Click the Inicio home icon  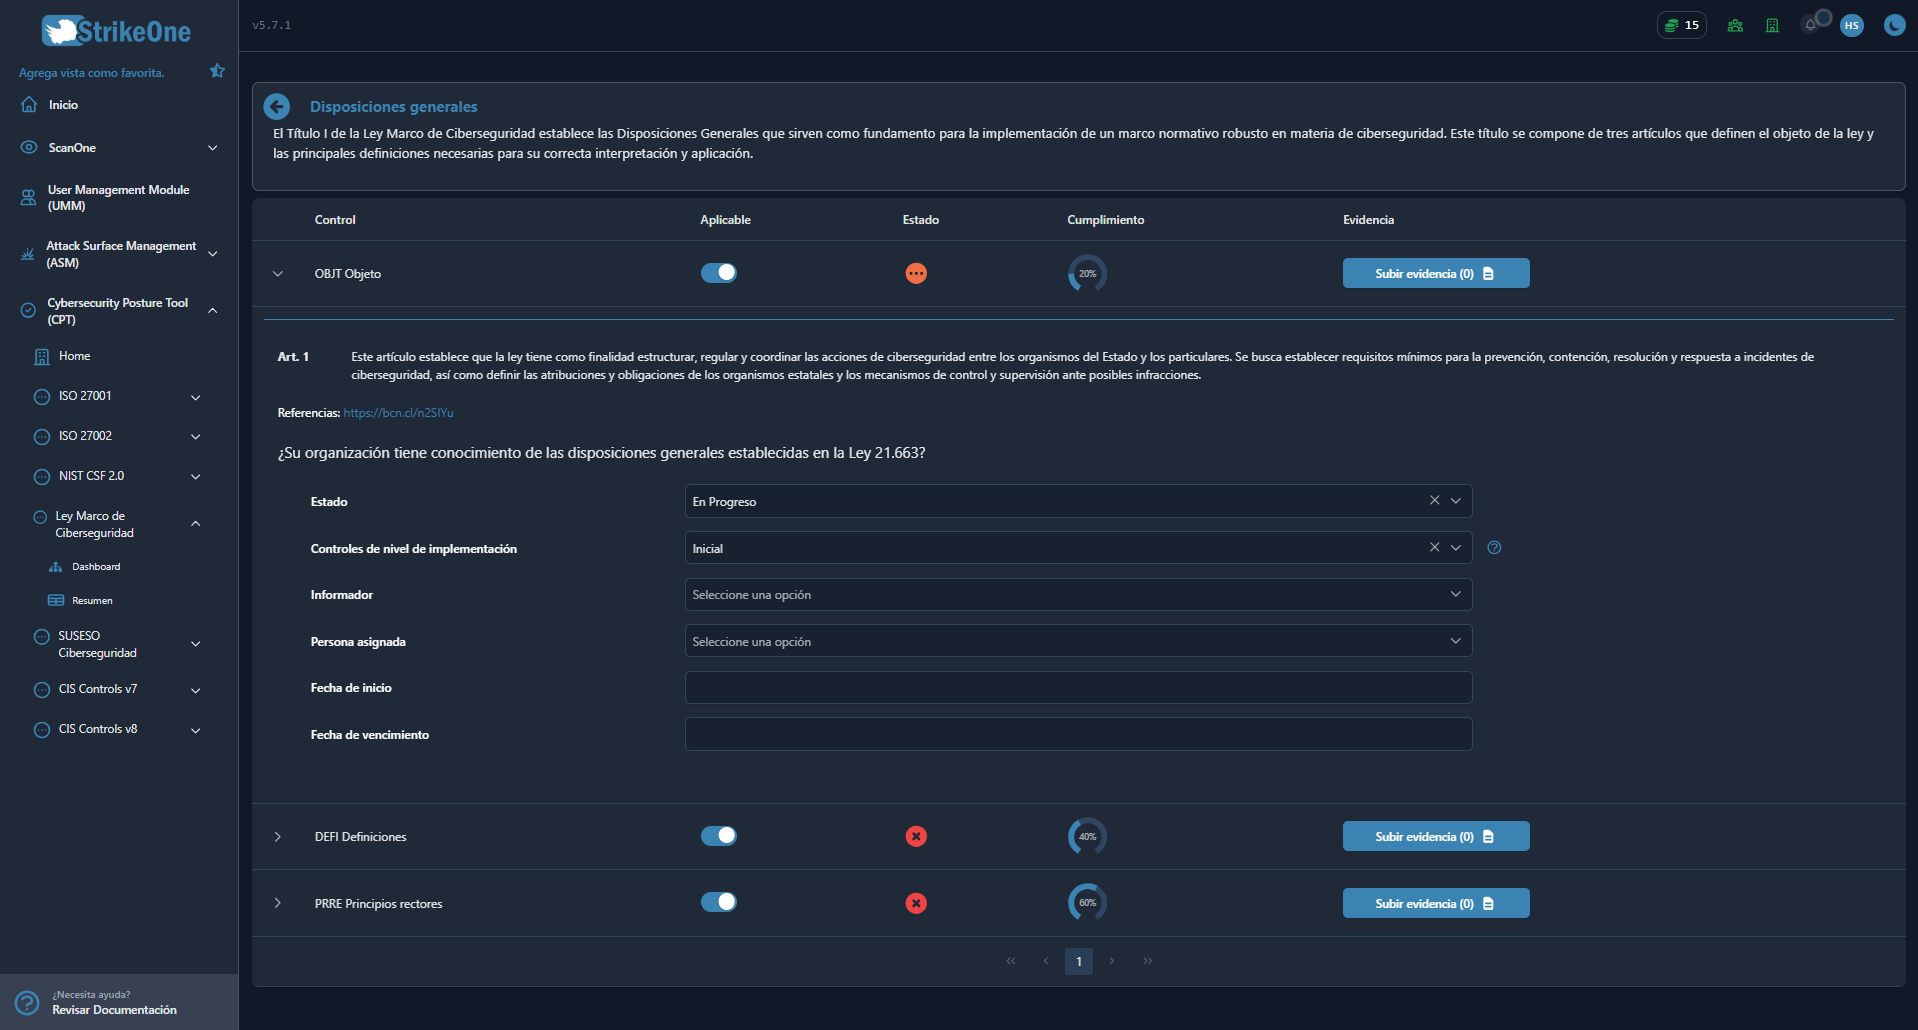29,104
